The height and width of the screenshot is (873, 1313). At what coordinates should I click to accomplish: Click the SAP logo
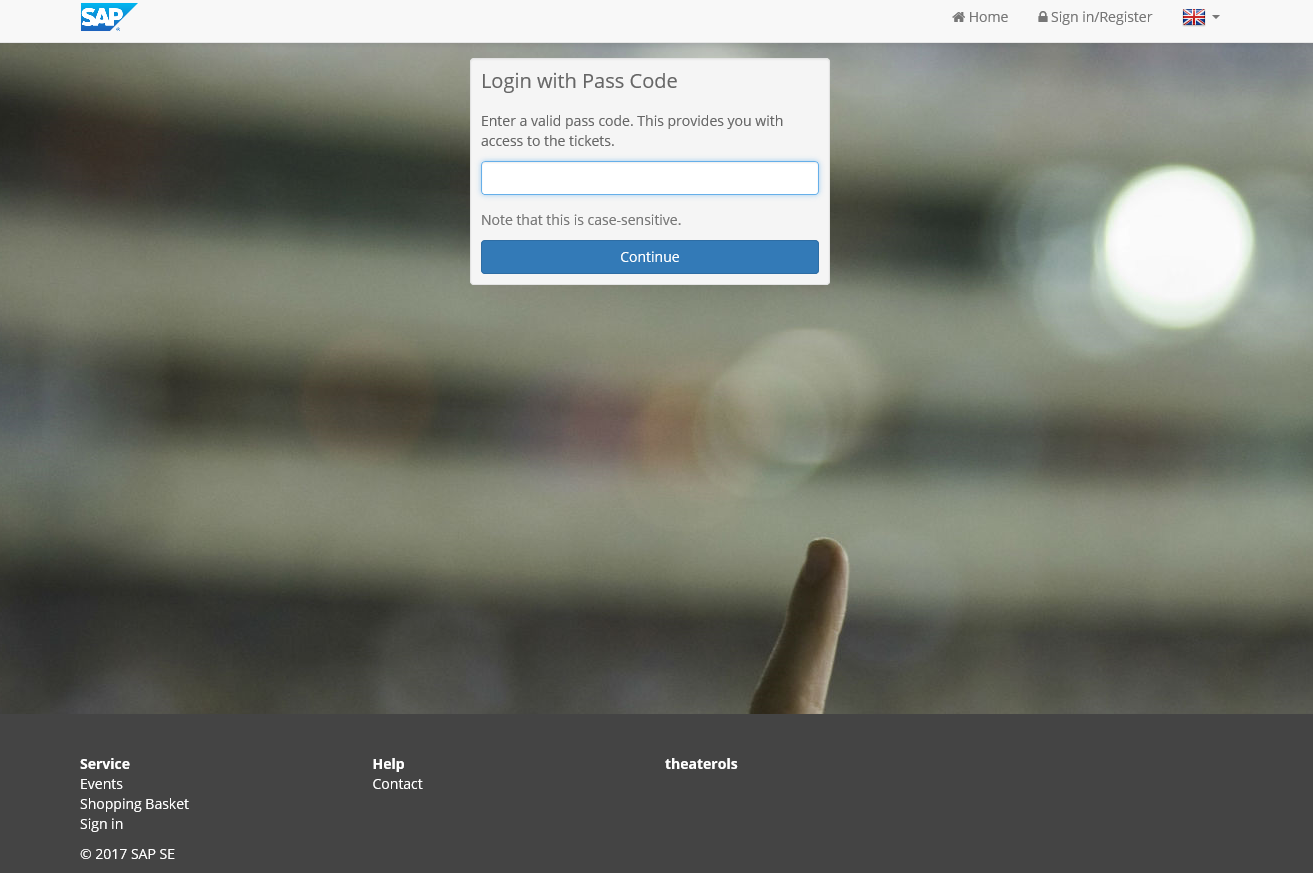(109, 17)
